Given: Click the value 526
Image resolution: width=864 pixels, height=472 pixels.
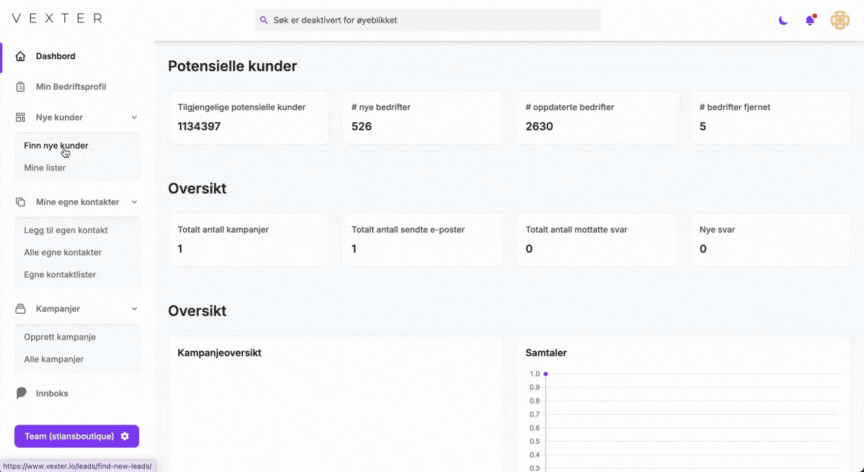Looking at the screenshot, I should click(361, 127).
